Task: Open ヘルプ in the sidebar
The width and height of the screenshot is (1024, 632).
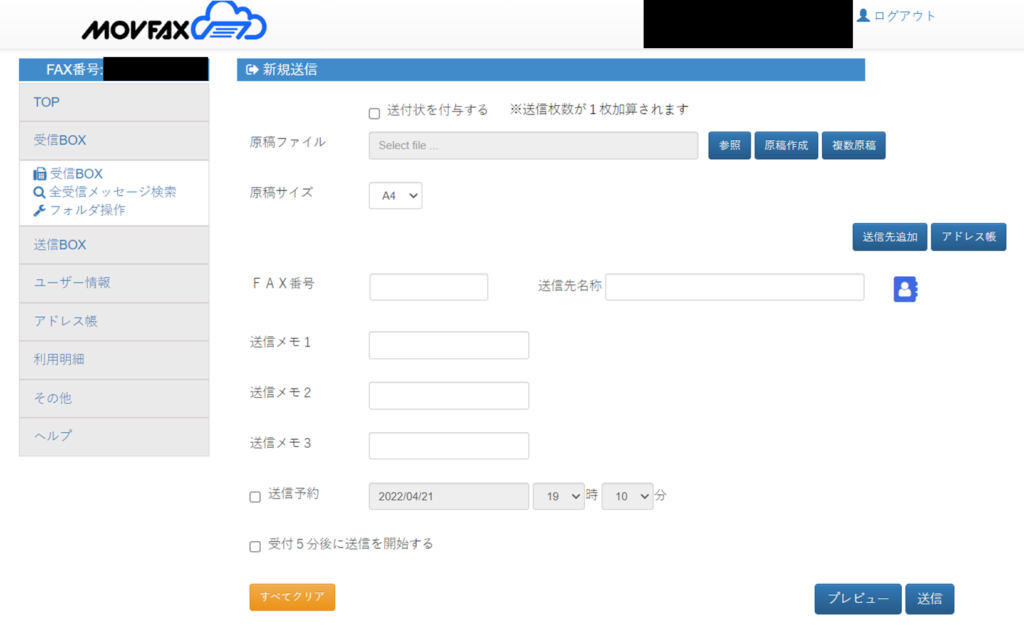Action: coord(114,436)
